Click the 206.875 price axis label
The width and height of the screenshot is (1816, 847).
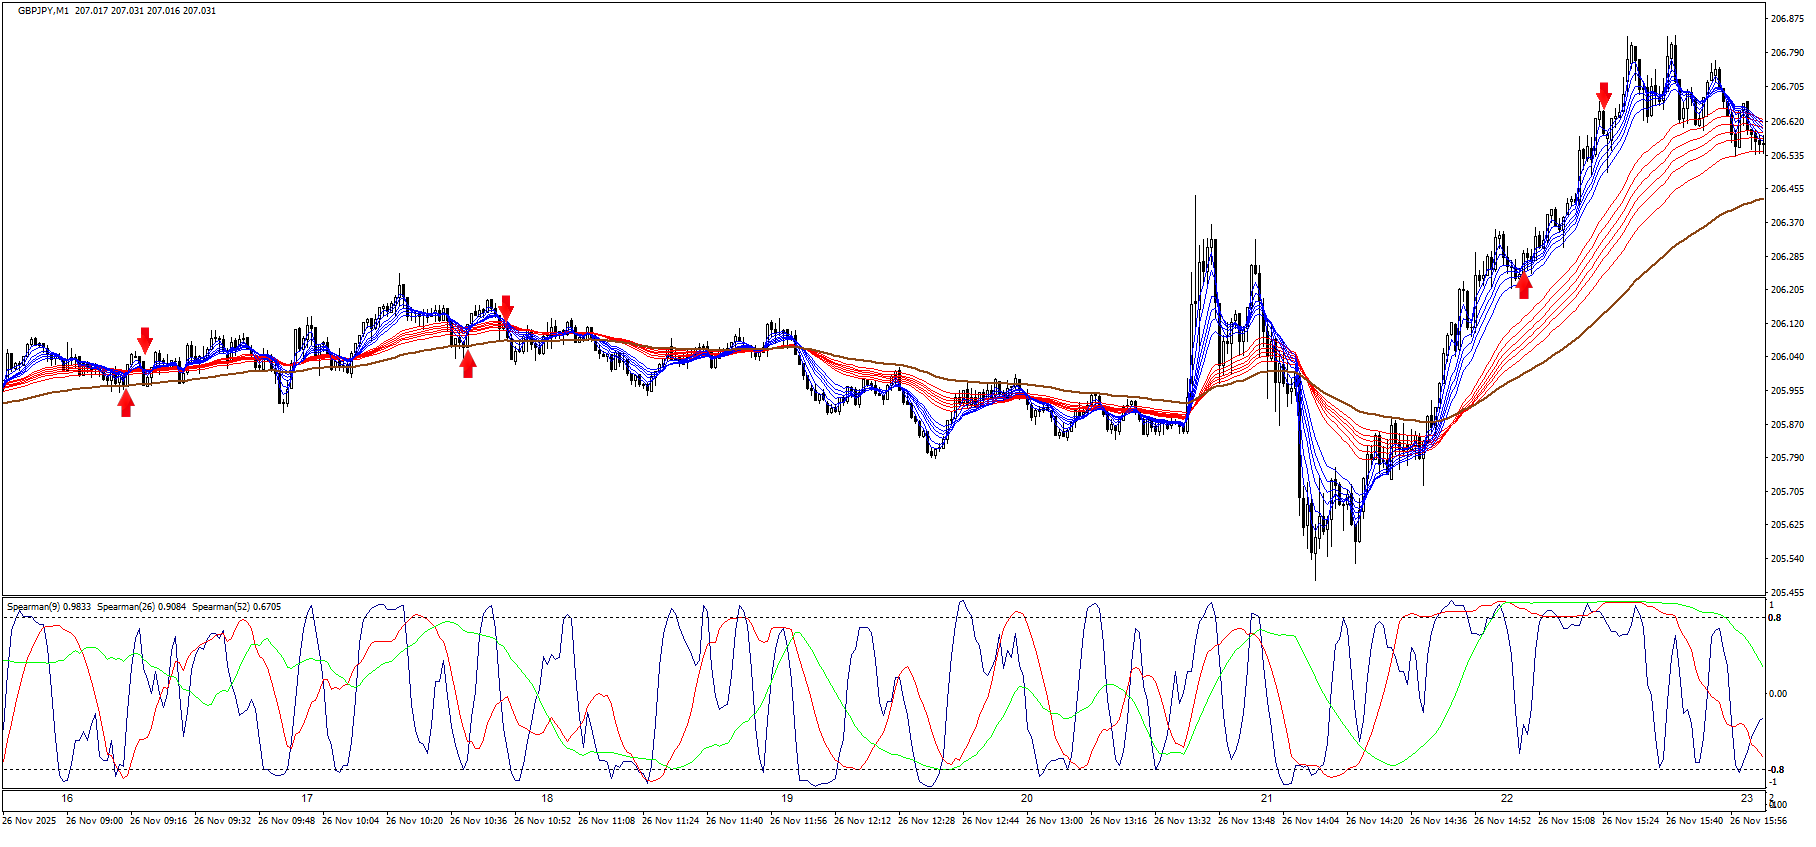click(1786, 19)
